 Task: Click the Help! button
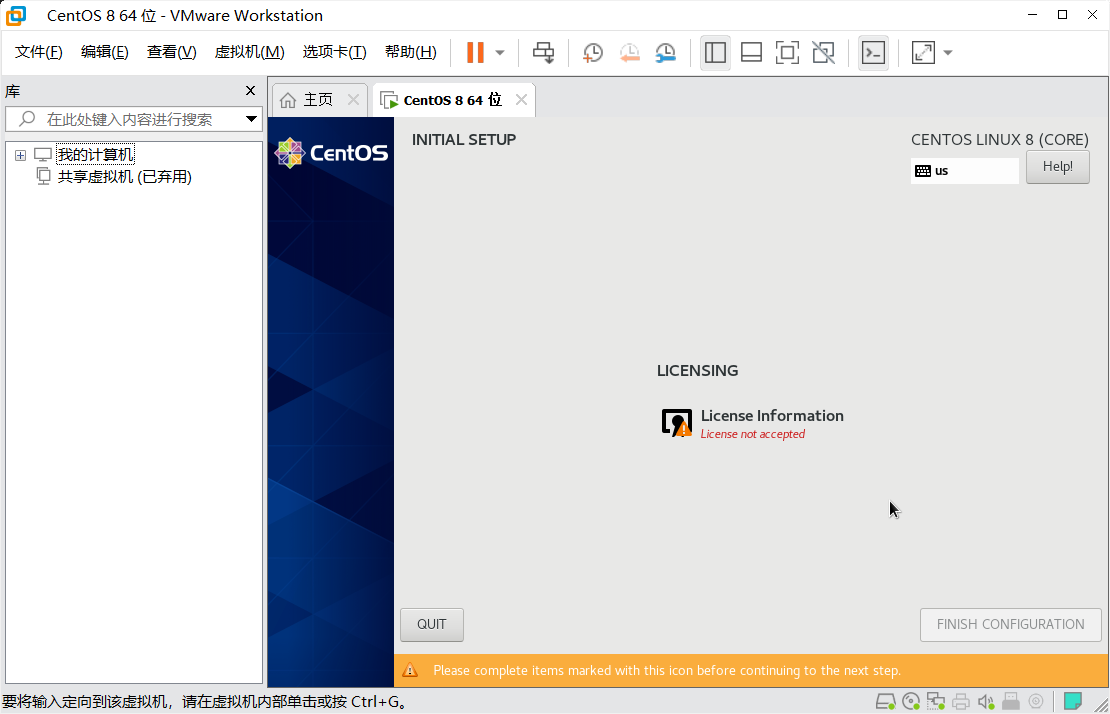(1058, 167)
